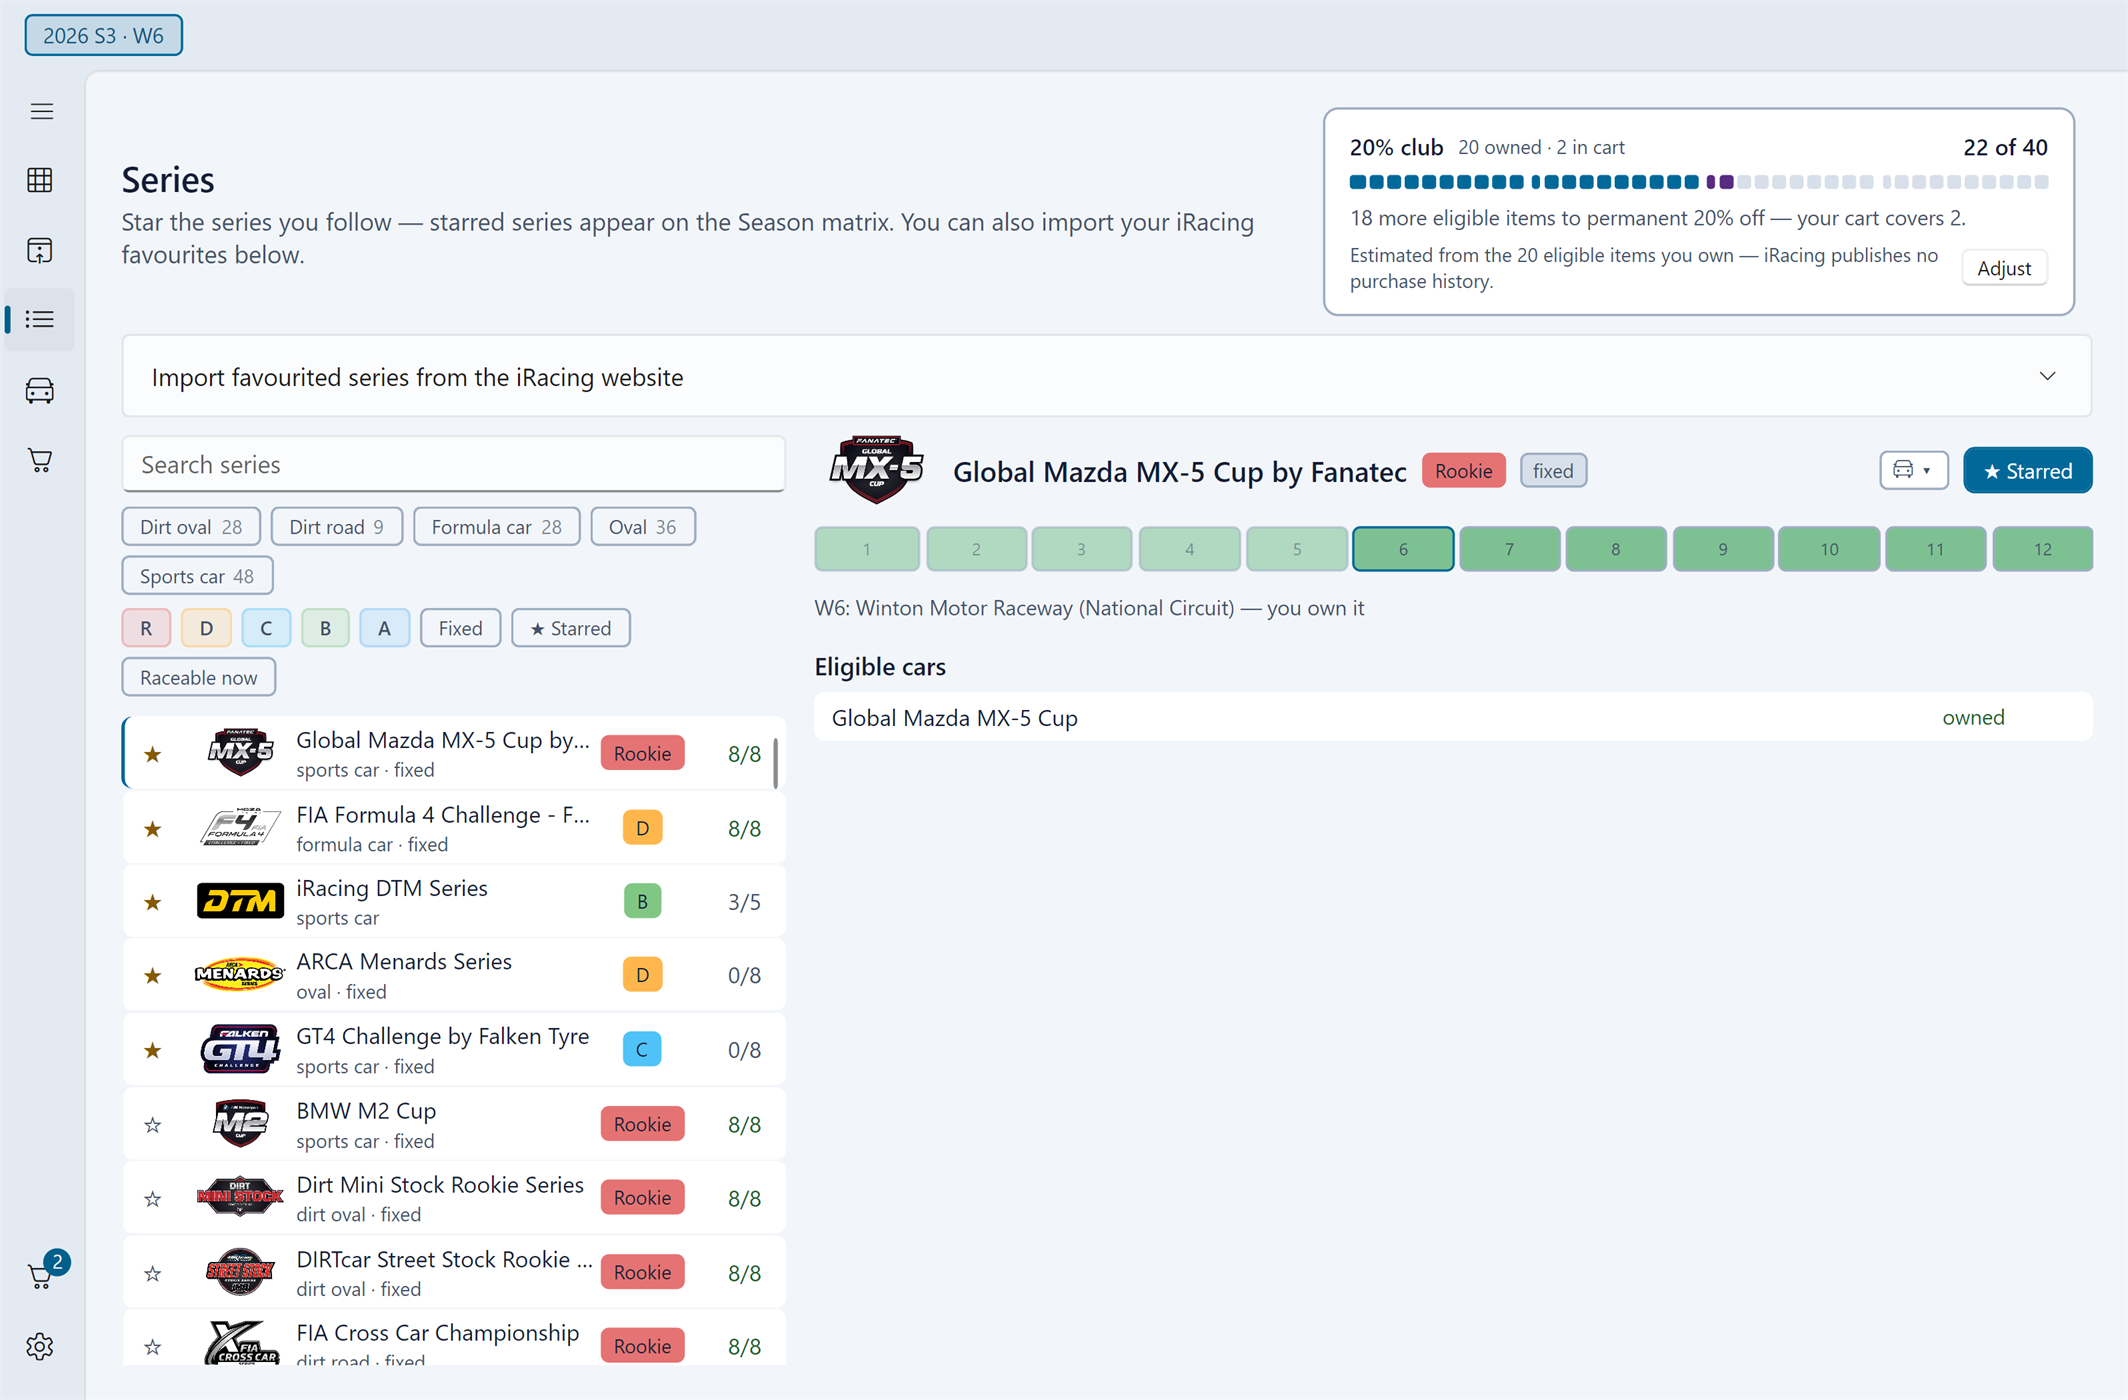The image size is (2128, 1400).
Task: Click the Search series input field
Action: click(x=453, y=464)
